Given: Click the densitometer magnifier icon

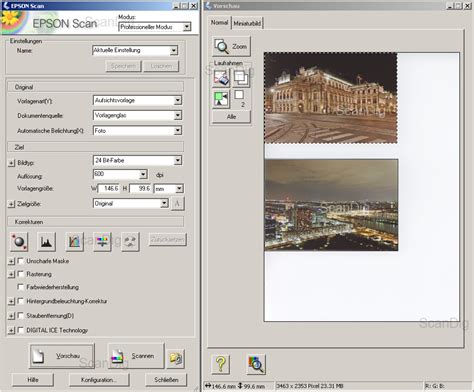Looking at the screenshot, I should pyautogui.click(x=256, y=364).
